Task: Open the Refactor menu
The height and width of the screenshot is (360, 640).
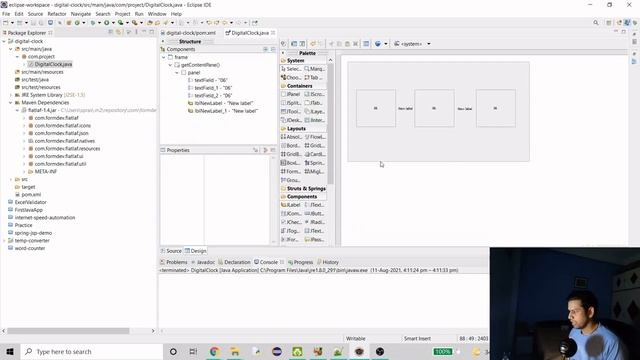Action: tap(57, 14)
